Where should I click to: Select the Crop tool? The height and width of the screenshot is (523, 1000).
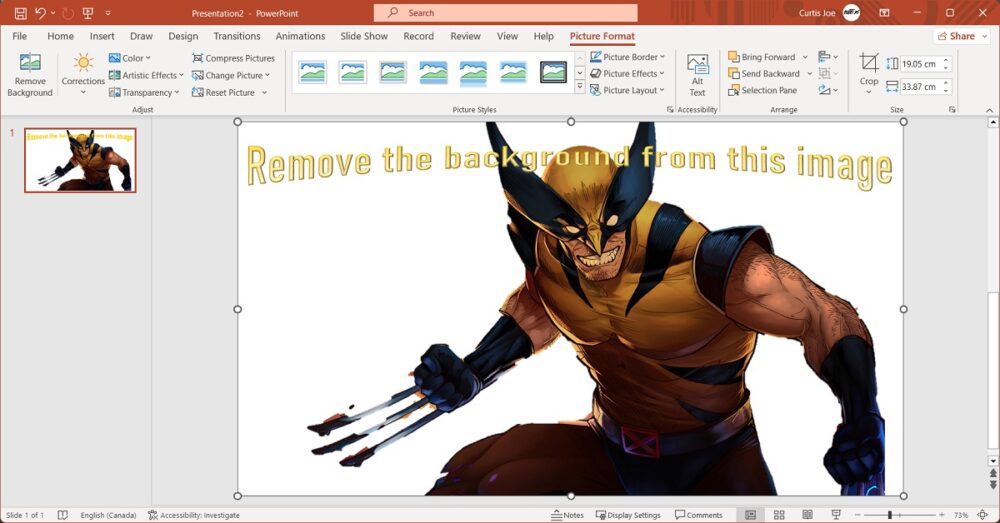pyautogui.click(x=868, y=66)
